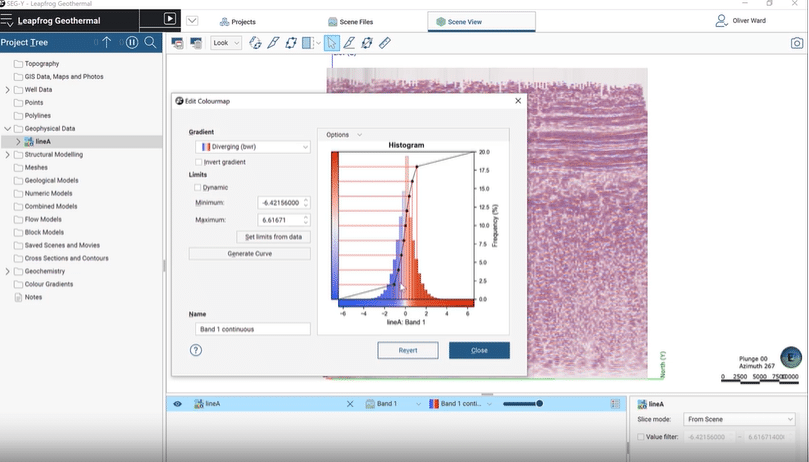Image resolution: width=809 pixels, height=462 pixels.
Task: Click Minimum field stepper arrows
Action: click(306, 203)
